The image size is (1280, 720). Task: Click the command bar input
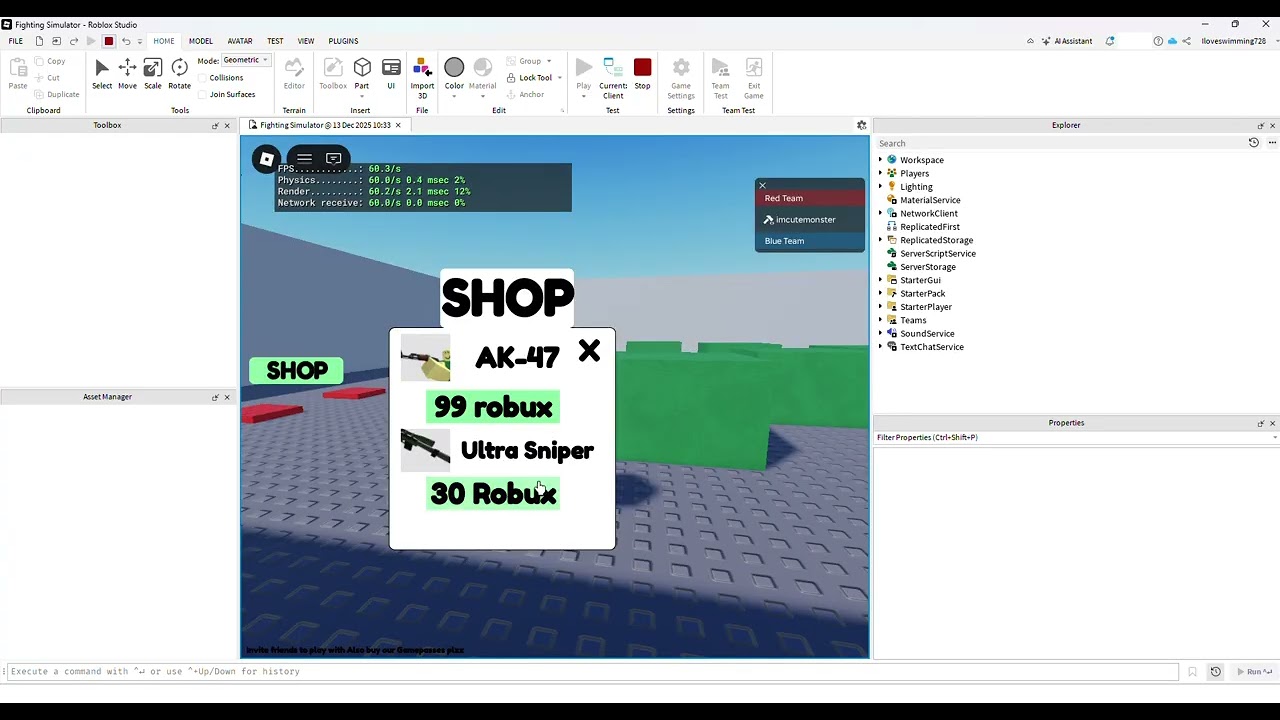pyautogui.click(x=592, y=672)
